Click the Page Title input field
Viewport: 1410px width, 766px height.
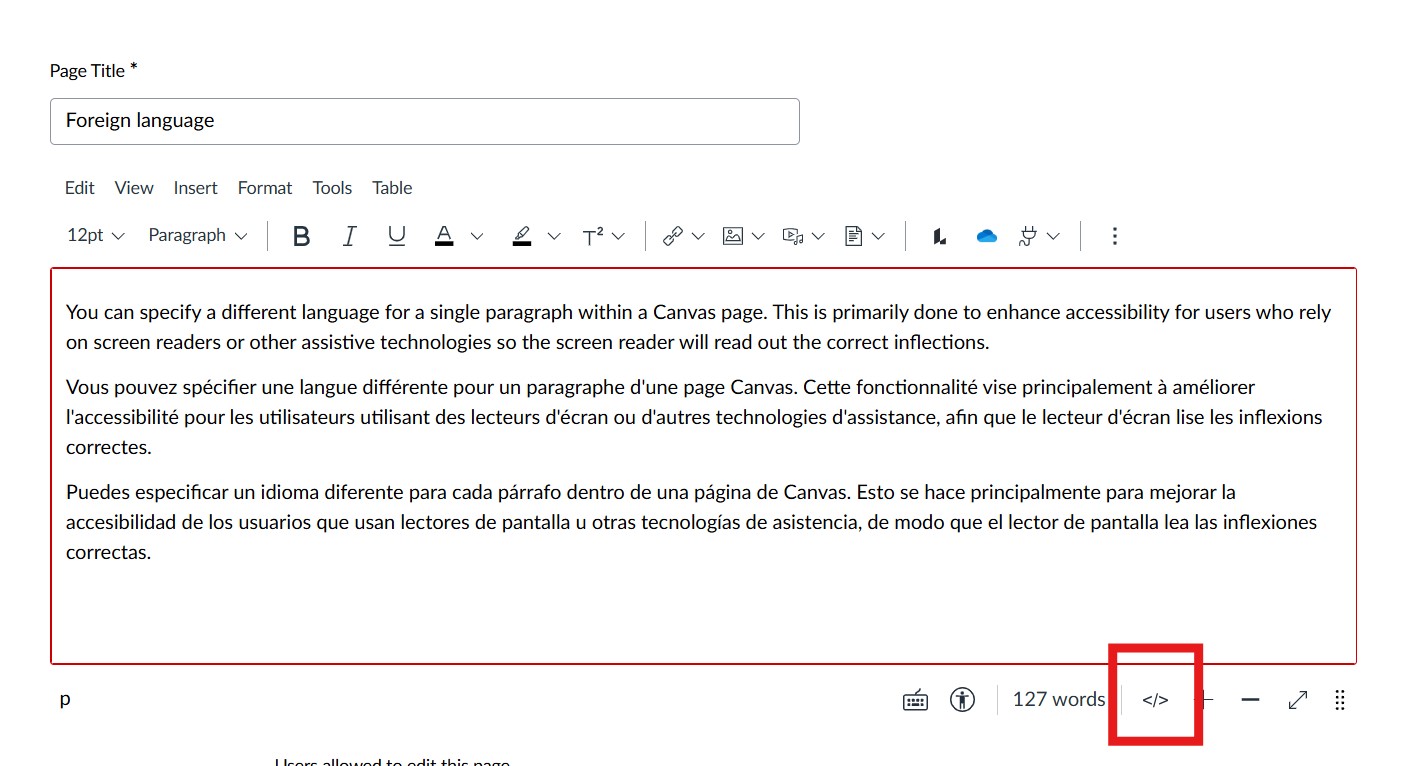[x=424, y=121]
